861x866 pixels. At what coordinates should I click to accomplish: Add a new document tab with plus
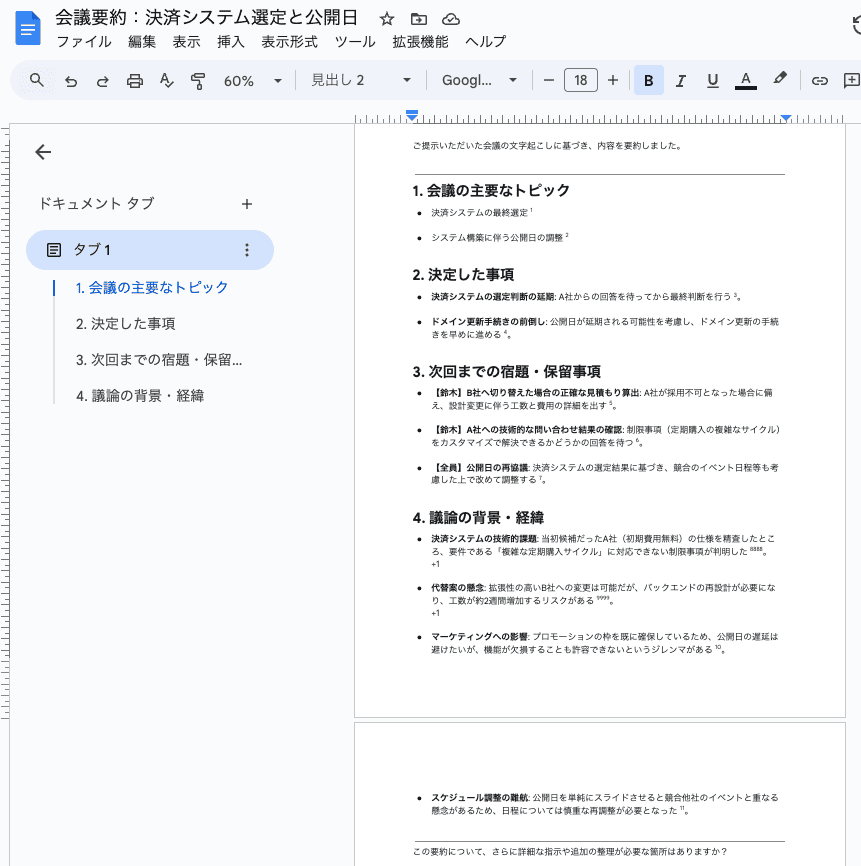(247, 204)
